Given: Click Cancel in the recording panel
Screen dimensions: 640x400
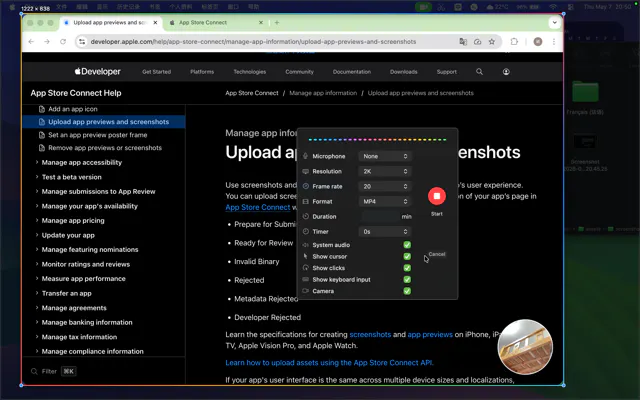Looking at the screenshot, I should point(436,254).
